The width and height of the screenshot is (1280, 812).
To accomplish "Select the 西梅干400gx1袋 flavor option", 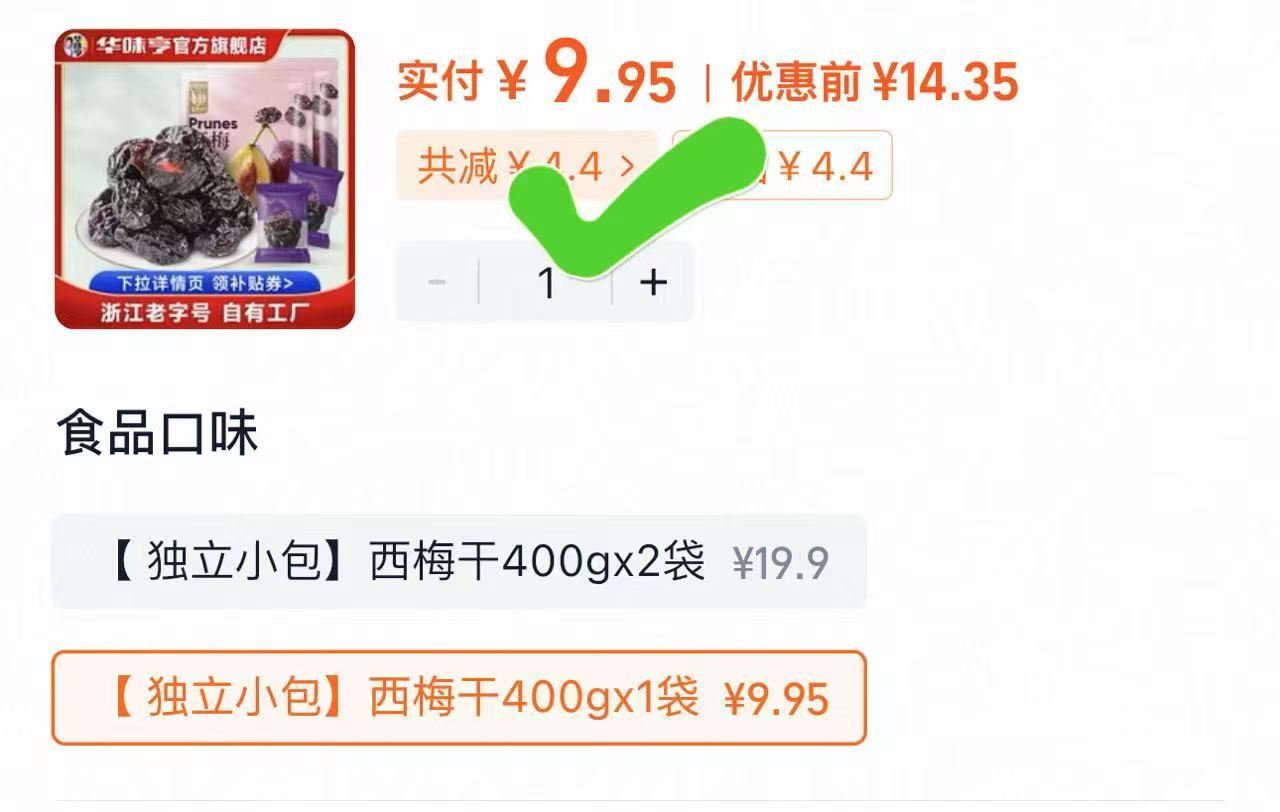I will click(x=458, y=698).
